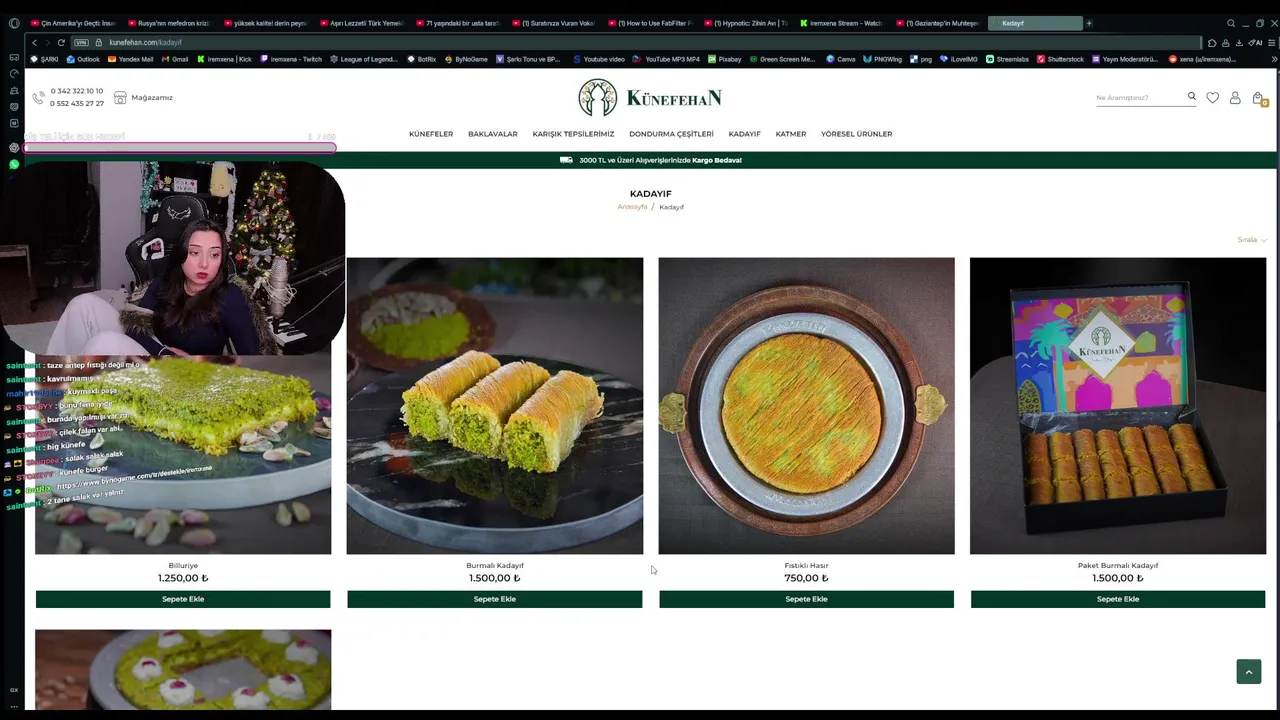The image size is (1280, 720).
Task: Click the browser tab search magnifier icon
Action: pyautogui.click(x=1231, y=23)
